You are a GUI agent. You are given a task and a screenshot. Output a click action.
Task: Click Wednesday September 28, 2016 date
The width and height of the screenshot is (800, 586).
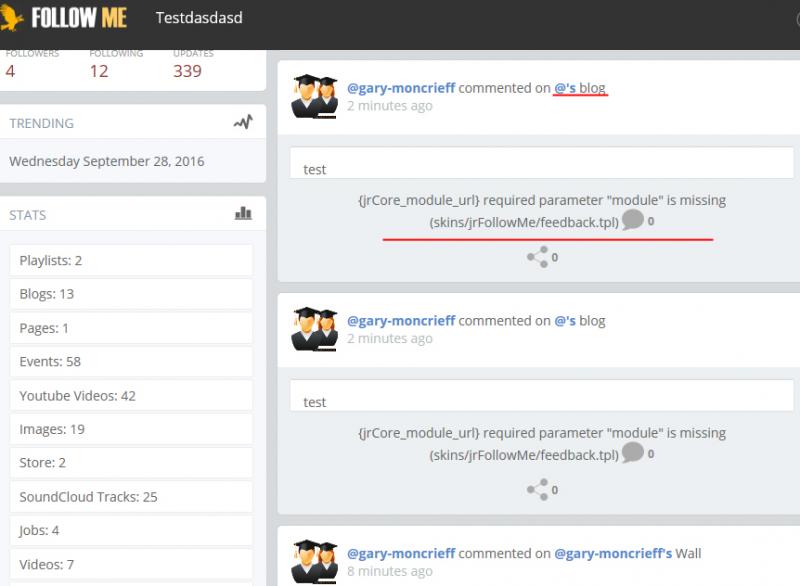point(107,161)
